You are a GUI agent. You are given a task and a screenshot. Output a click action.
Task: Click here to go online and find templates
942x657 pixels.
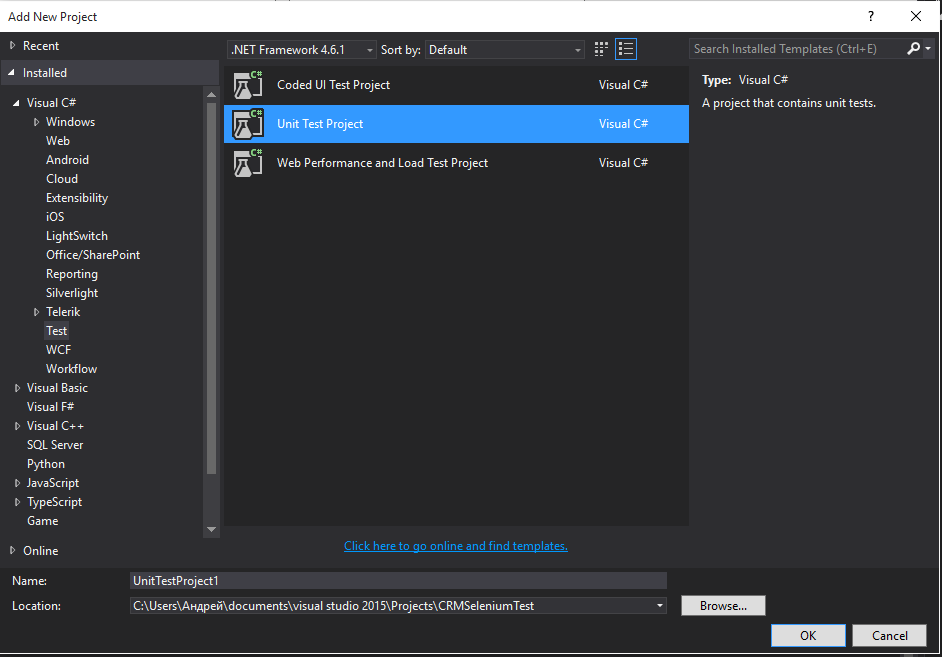455,544
